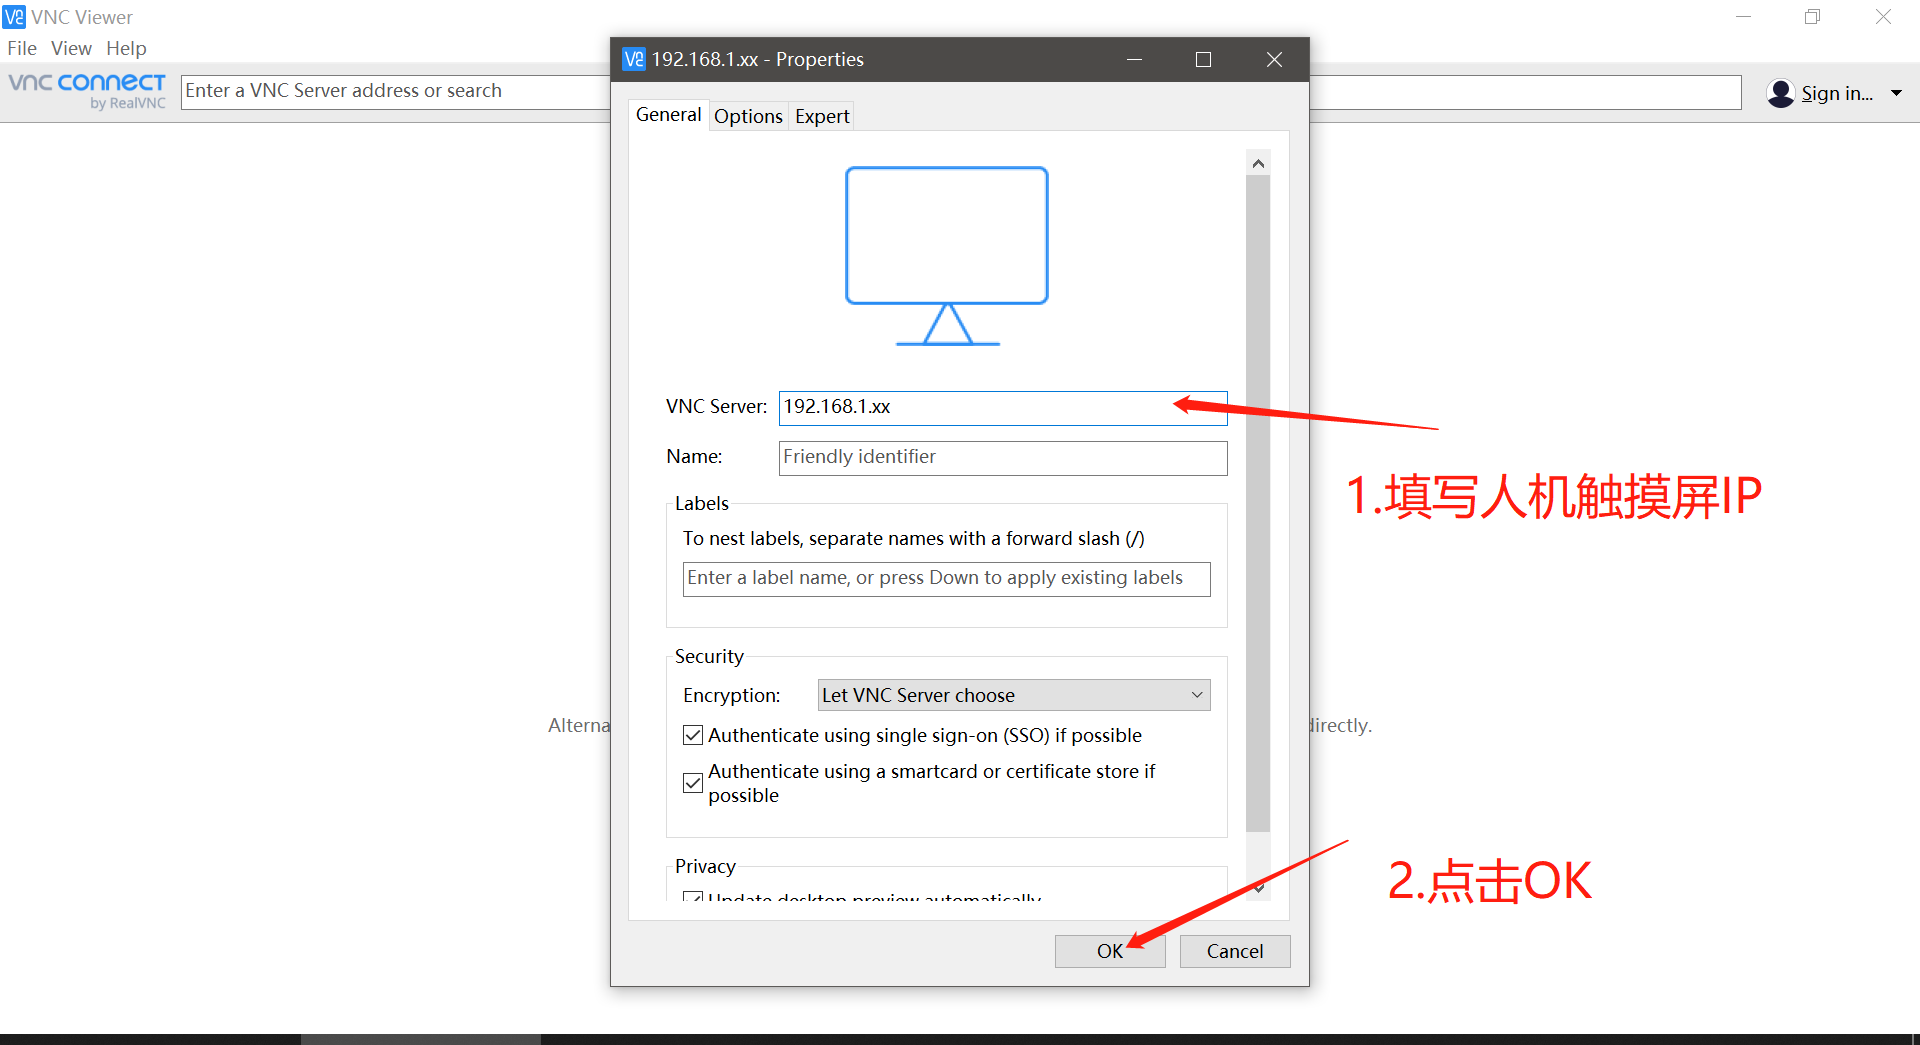
Task: Minimize the VNC Viewer main window
Action: tap(1743, 17)
